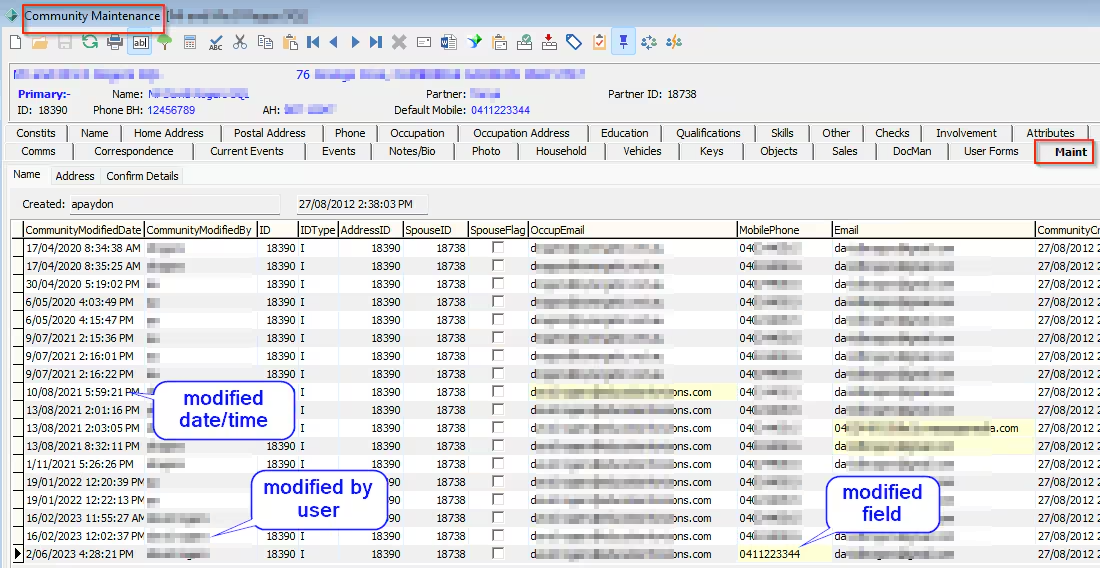Image resolution: width=1100 pixels, height=568 pixels.
Task: Toggle SpouseFlag checkbox in 2/06/2023 row
Action: (x=497, y=553)
